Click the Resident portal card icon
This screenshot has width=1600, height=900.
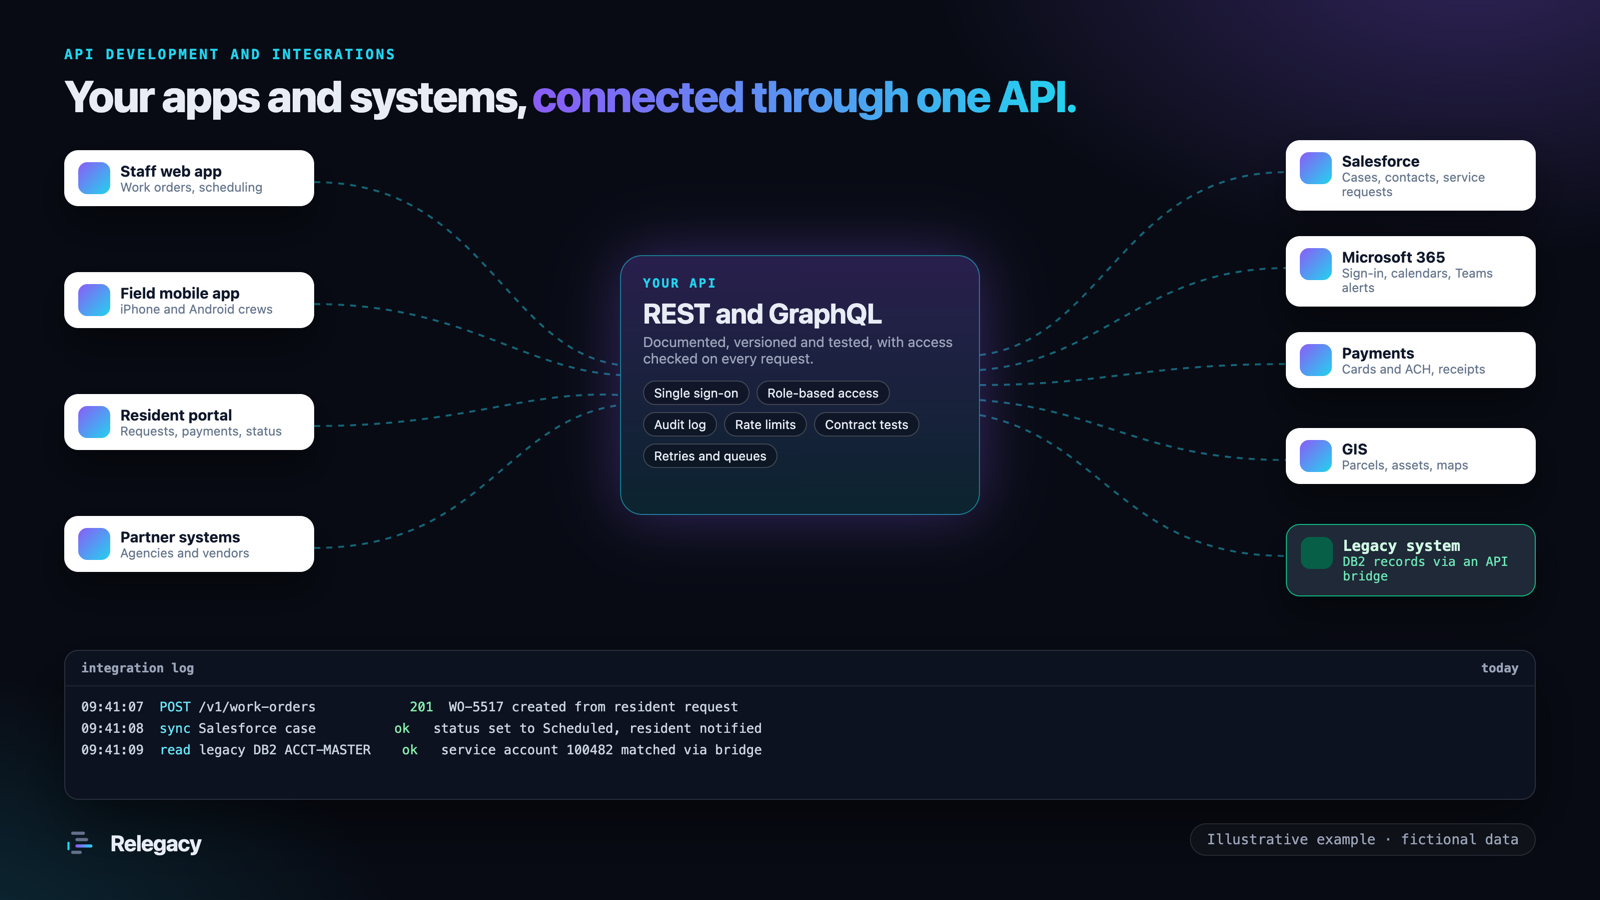(94, 422)
